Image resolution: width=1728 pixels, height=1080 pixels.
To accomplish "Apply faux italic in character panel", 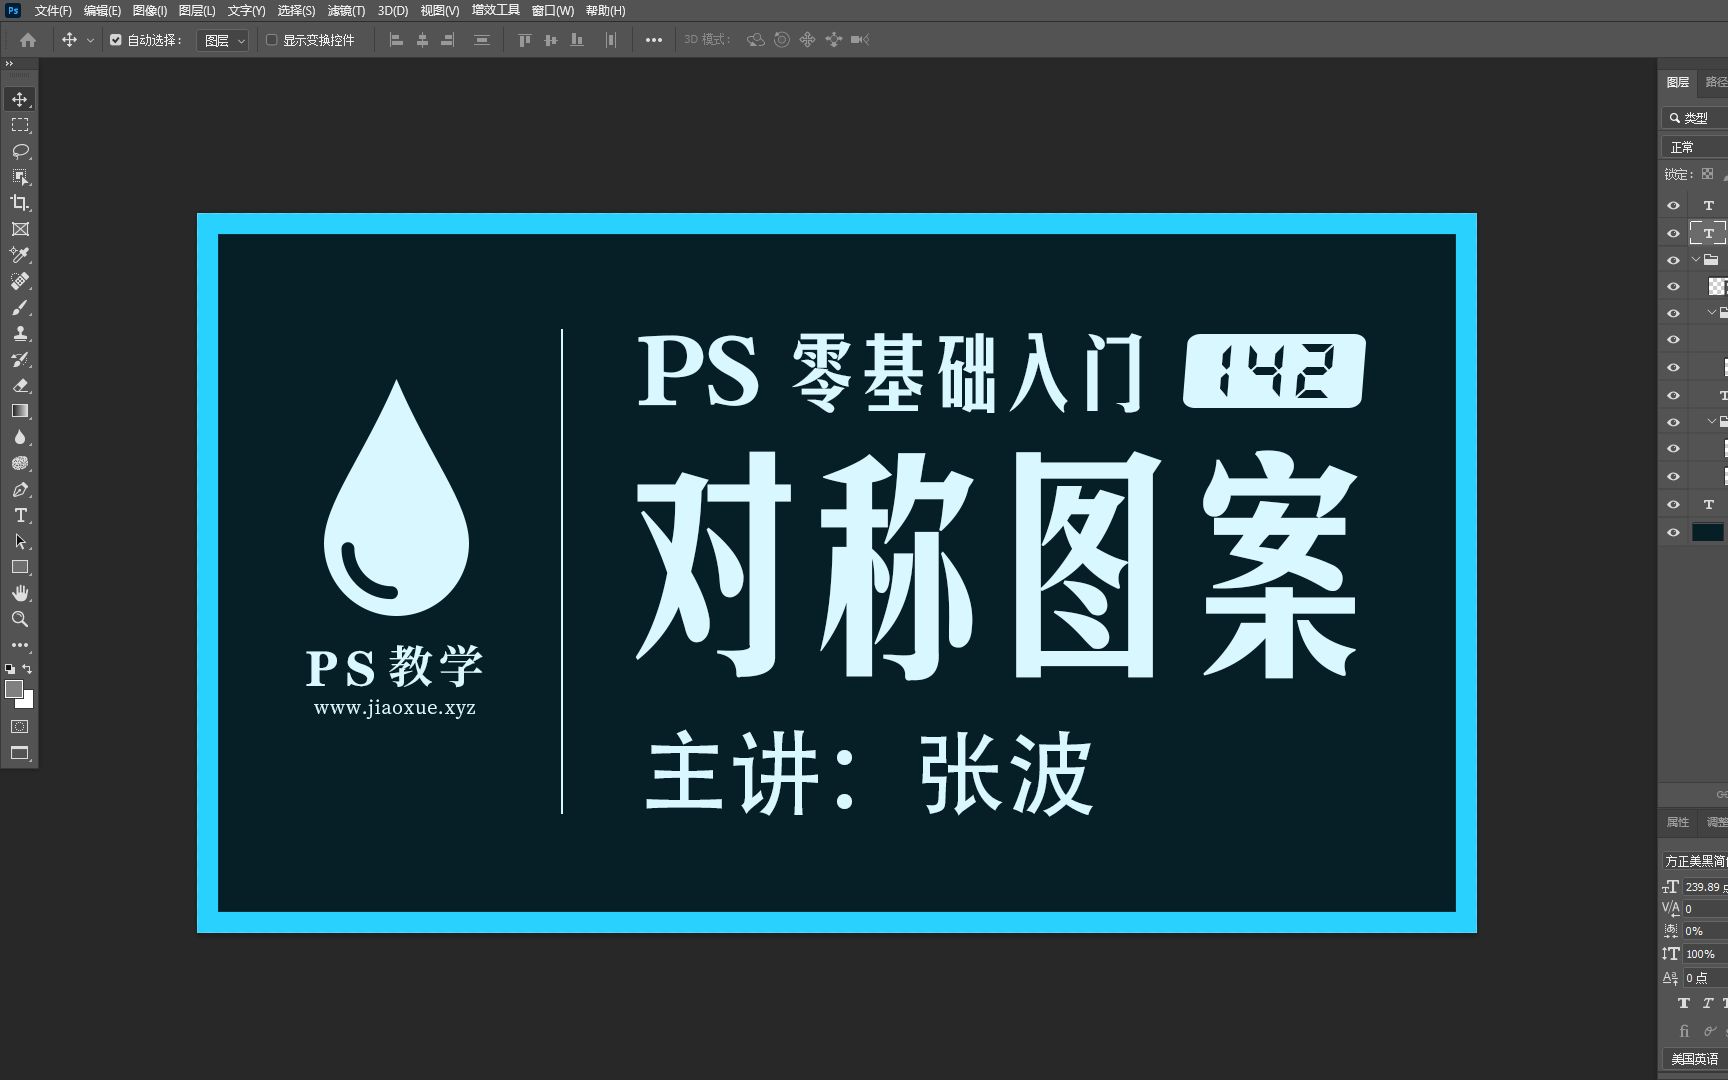I will pyautogui.click(x=1708, y=1003).
